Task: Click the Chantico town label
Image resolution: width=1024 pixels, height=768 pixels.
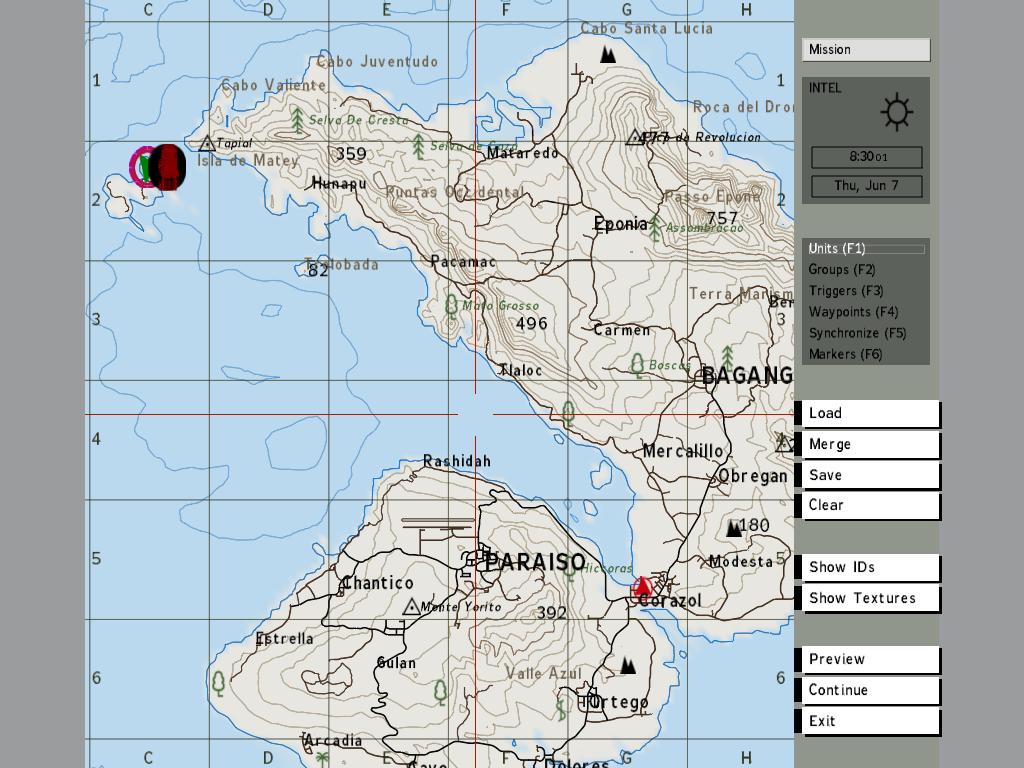Action: point(378,583)
